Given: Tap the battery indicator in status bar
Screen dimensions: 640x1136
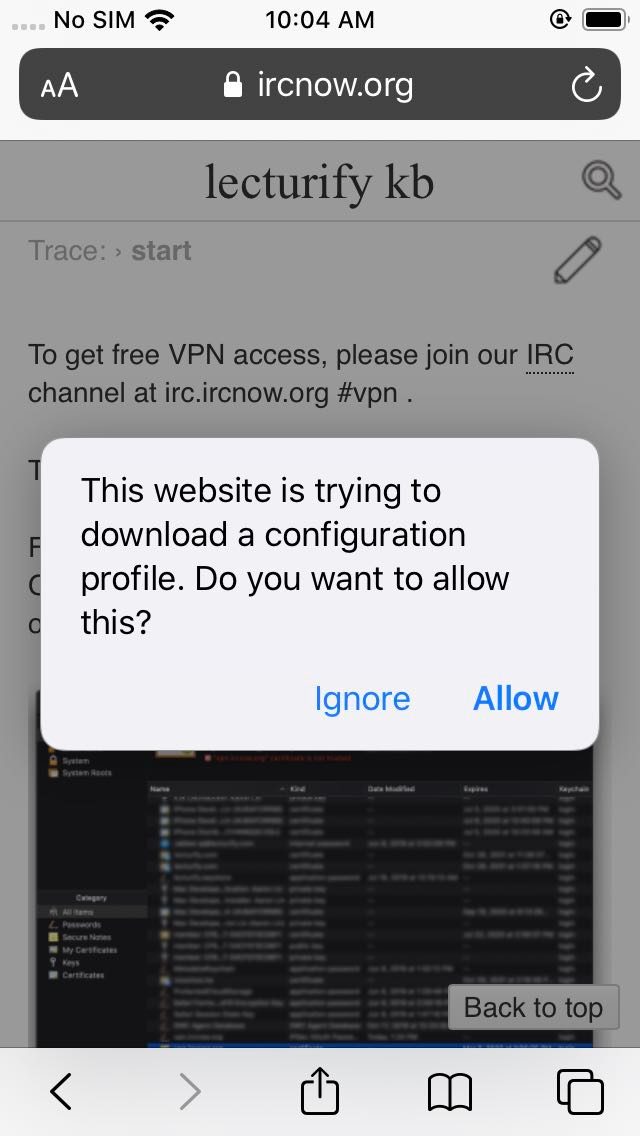Looking at the screenshot, I should (606, 20).
